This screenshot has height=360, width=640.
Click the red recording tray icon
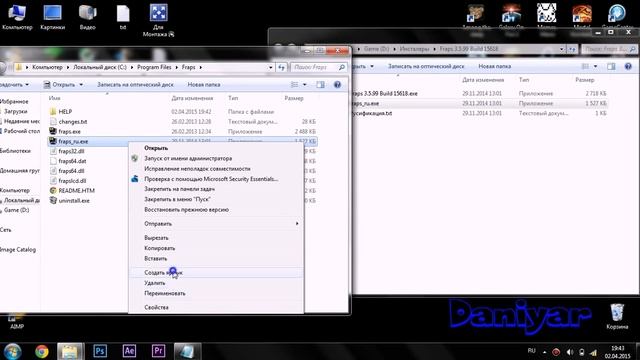[x=556, y=352]
